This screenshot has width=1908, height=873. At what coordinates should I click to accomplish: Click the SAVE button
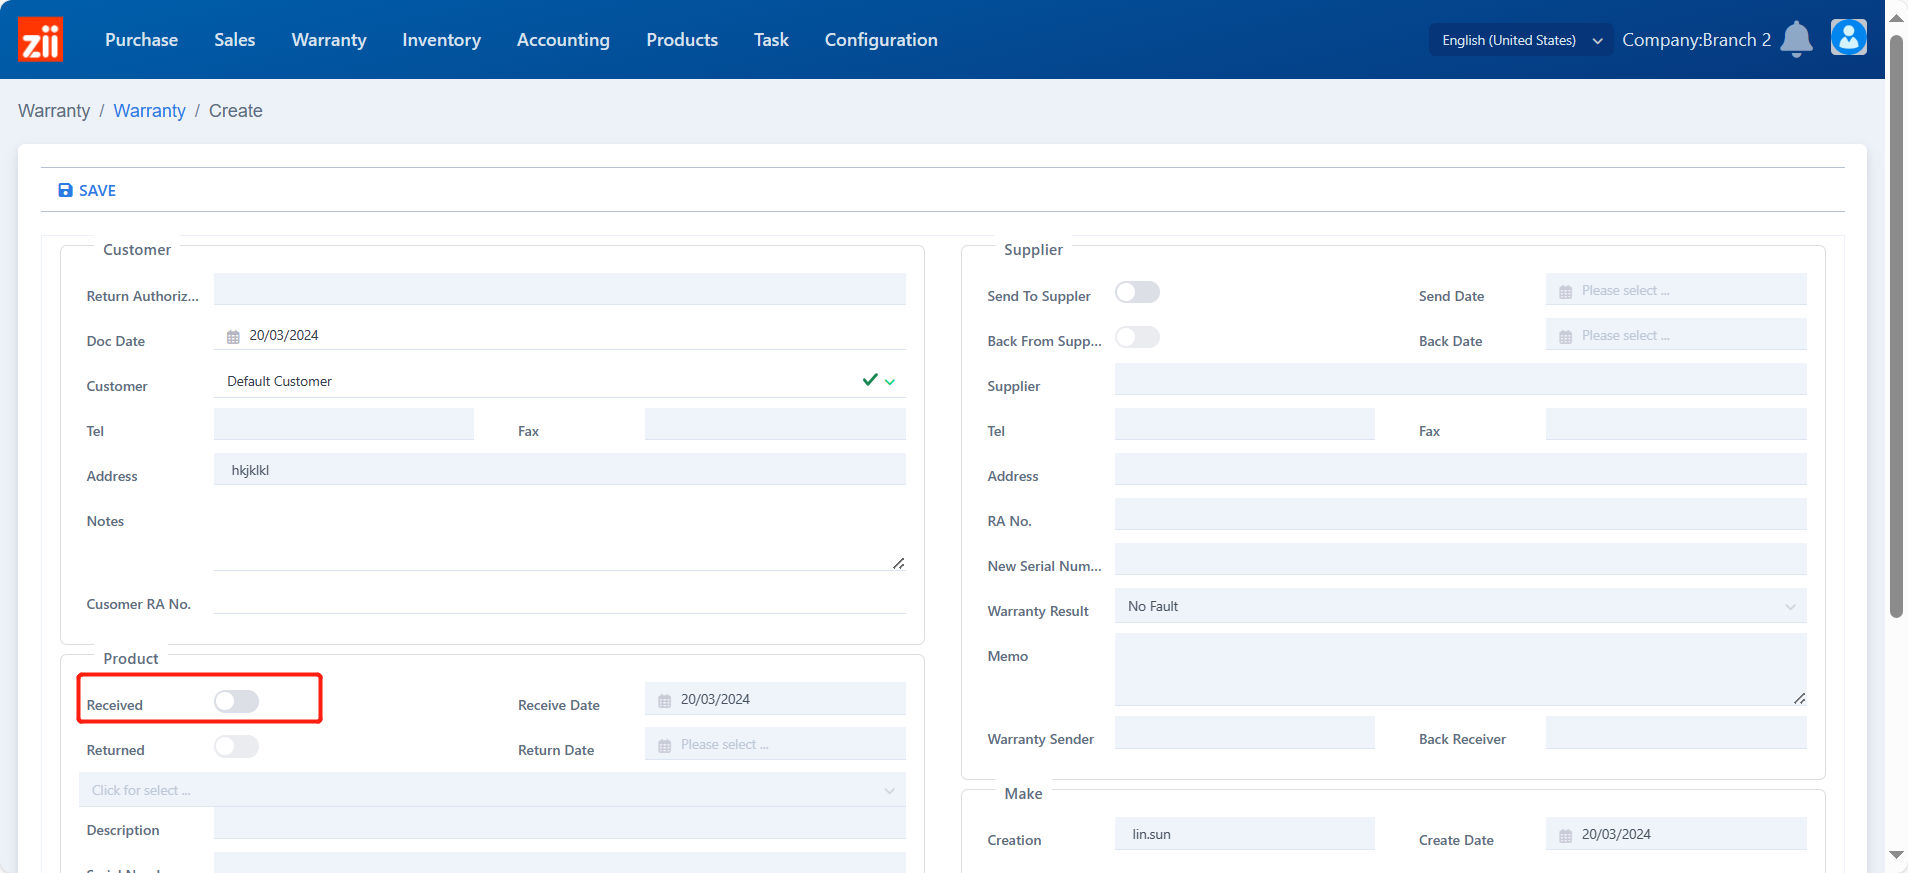pos(87,190)
